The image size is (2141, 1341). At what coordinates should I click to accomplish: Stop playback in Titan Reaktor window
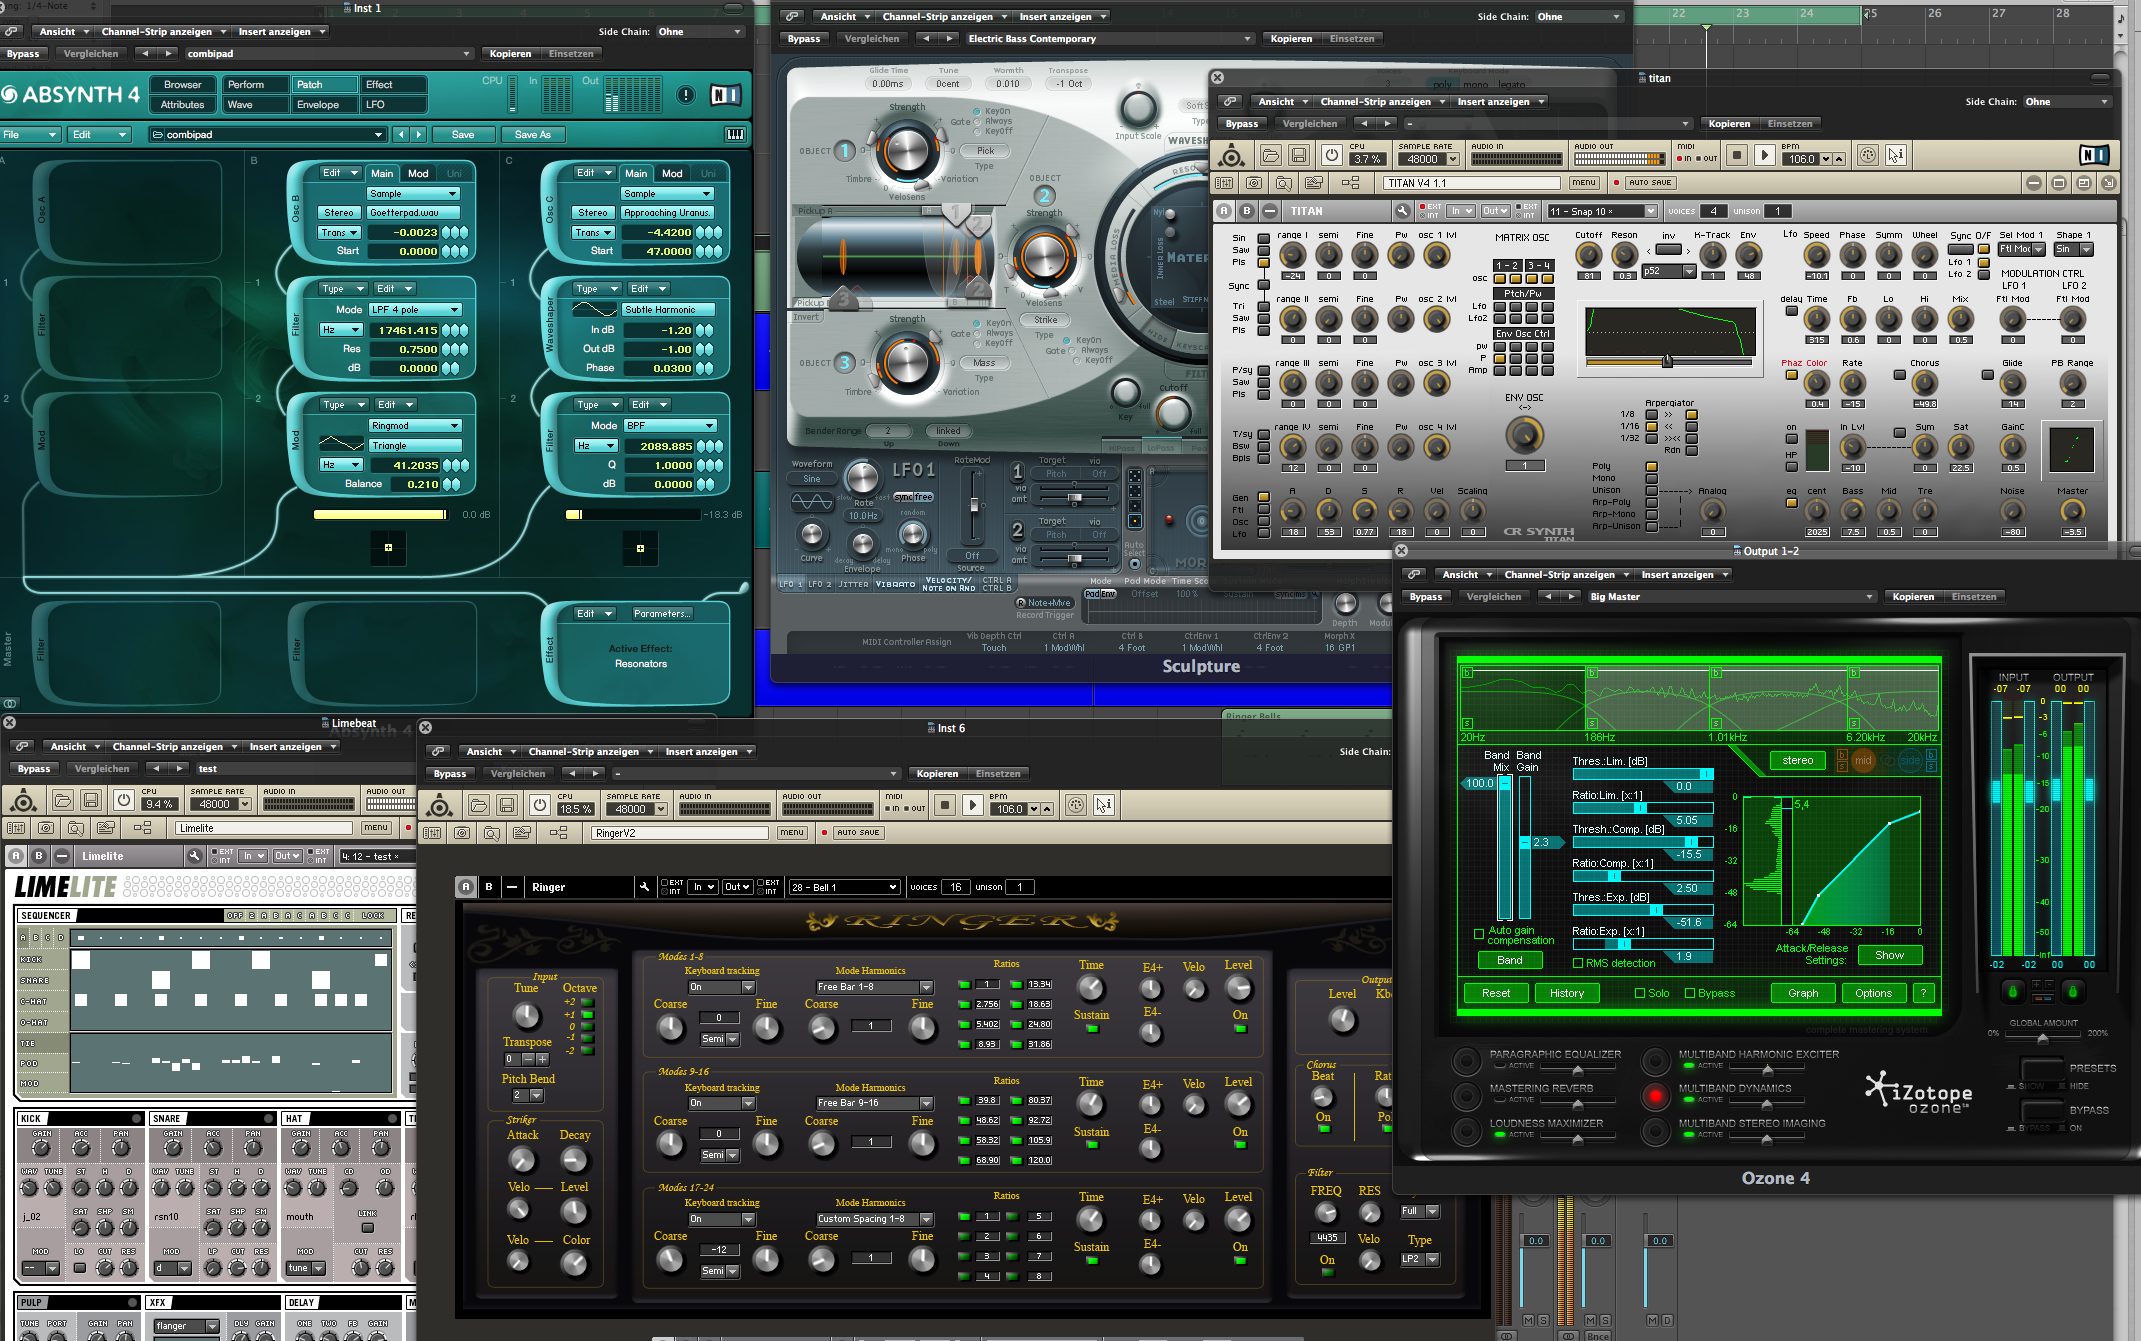pyautogui.click(x=1737, y=156)
